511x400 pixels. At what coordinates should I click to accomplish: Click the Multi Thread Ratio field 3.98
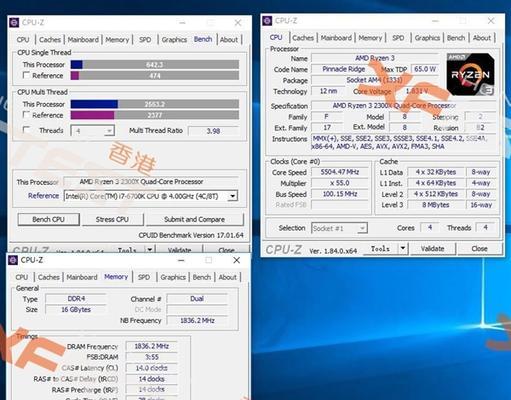213,131
